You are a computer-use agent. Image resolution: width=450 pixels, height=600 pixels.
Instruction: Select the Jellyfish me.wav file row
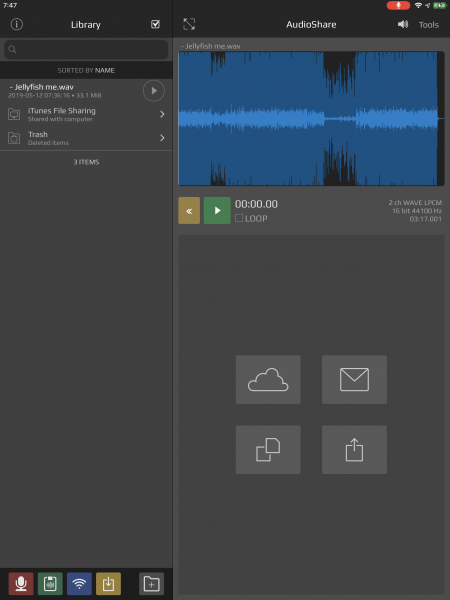86,91
